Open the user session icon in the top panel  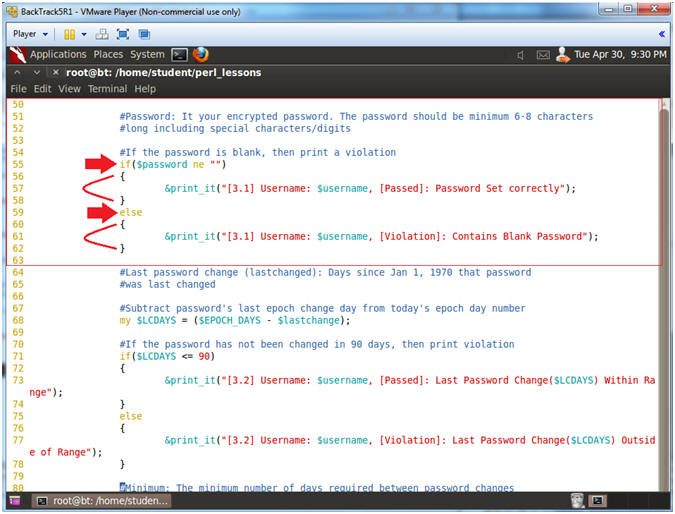[562, 55]
